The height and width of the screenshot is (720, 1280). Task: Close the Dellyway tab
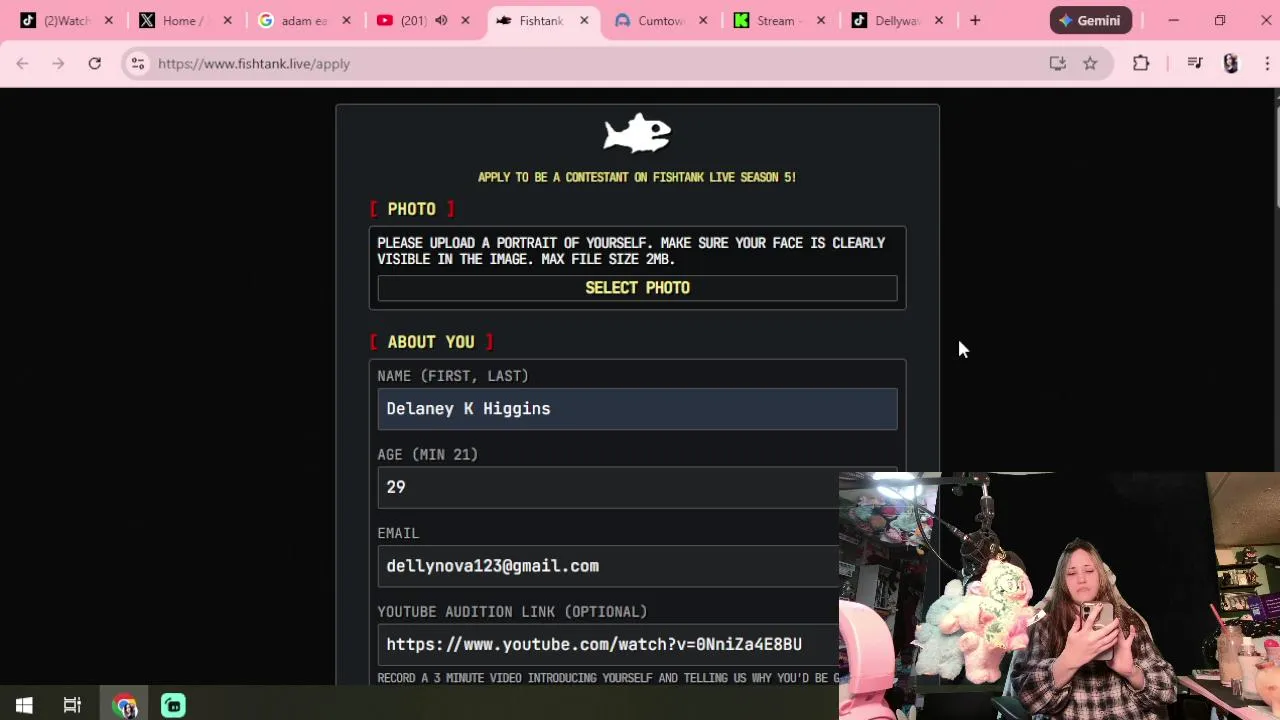(x=939, y=20)
